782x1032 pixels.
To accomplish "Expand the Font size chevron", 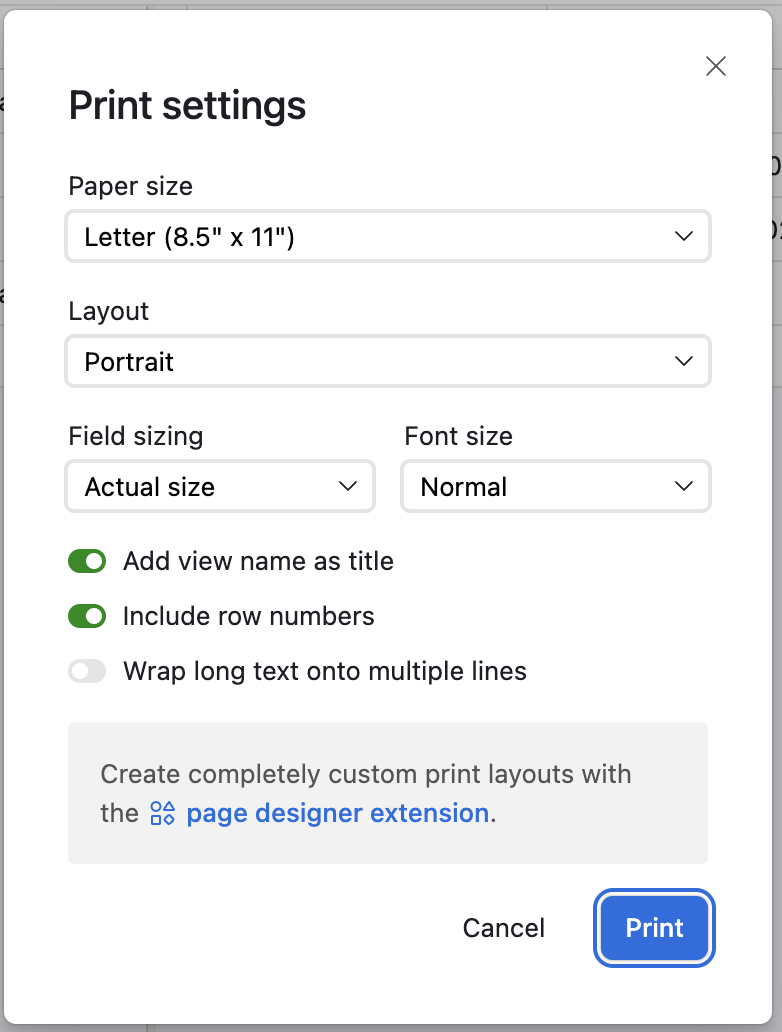I will [683, 486].
